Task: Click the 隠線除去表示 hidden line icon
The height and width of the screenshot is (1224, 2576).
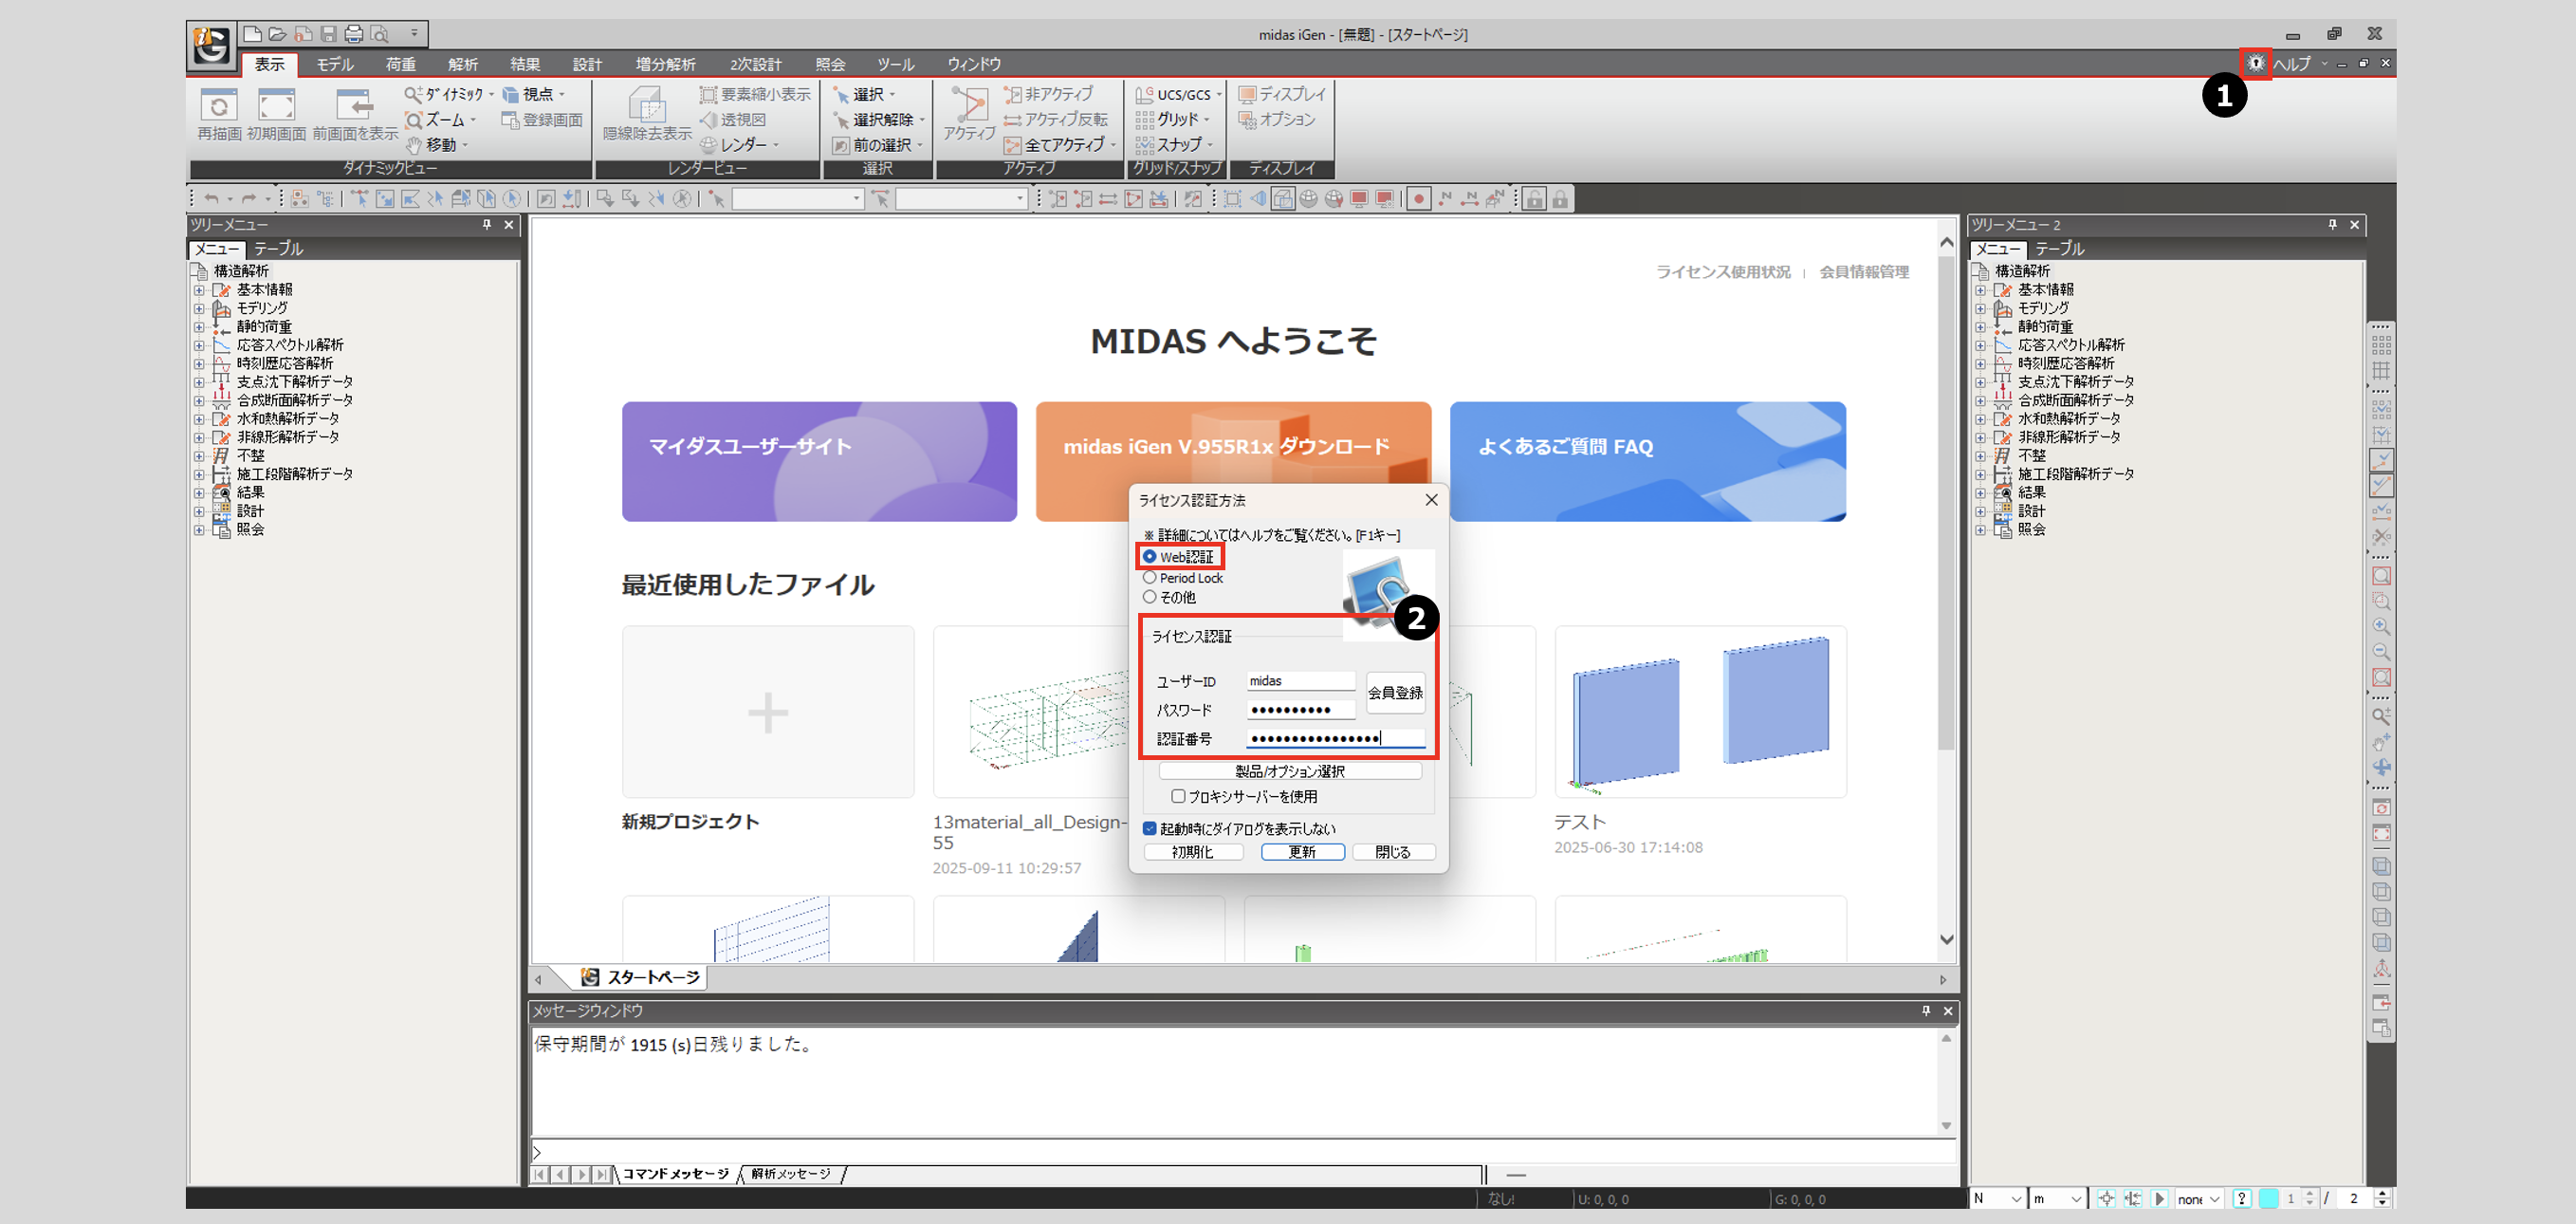Action: (647, 105)
